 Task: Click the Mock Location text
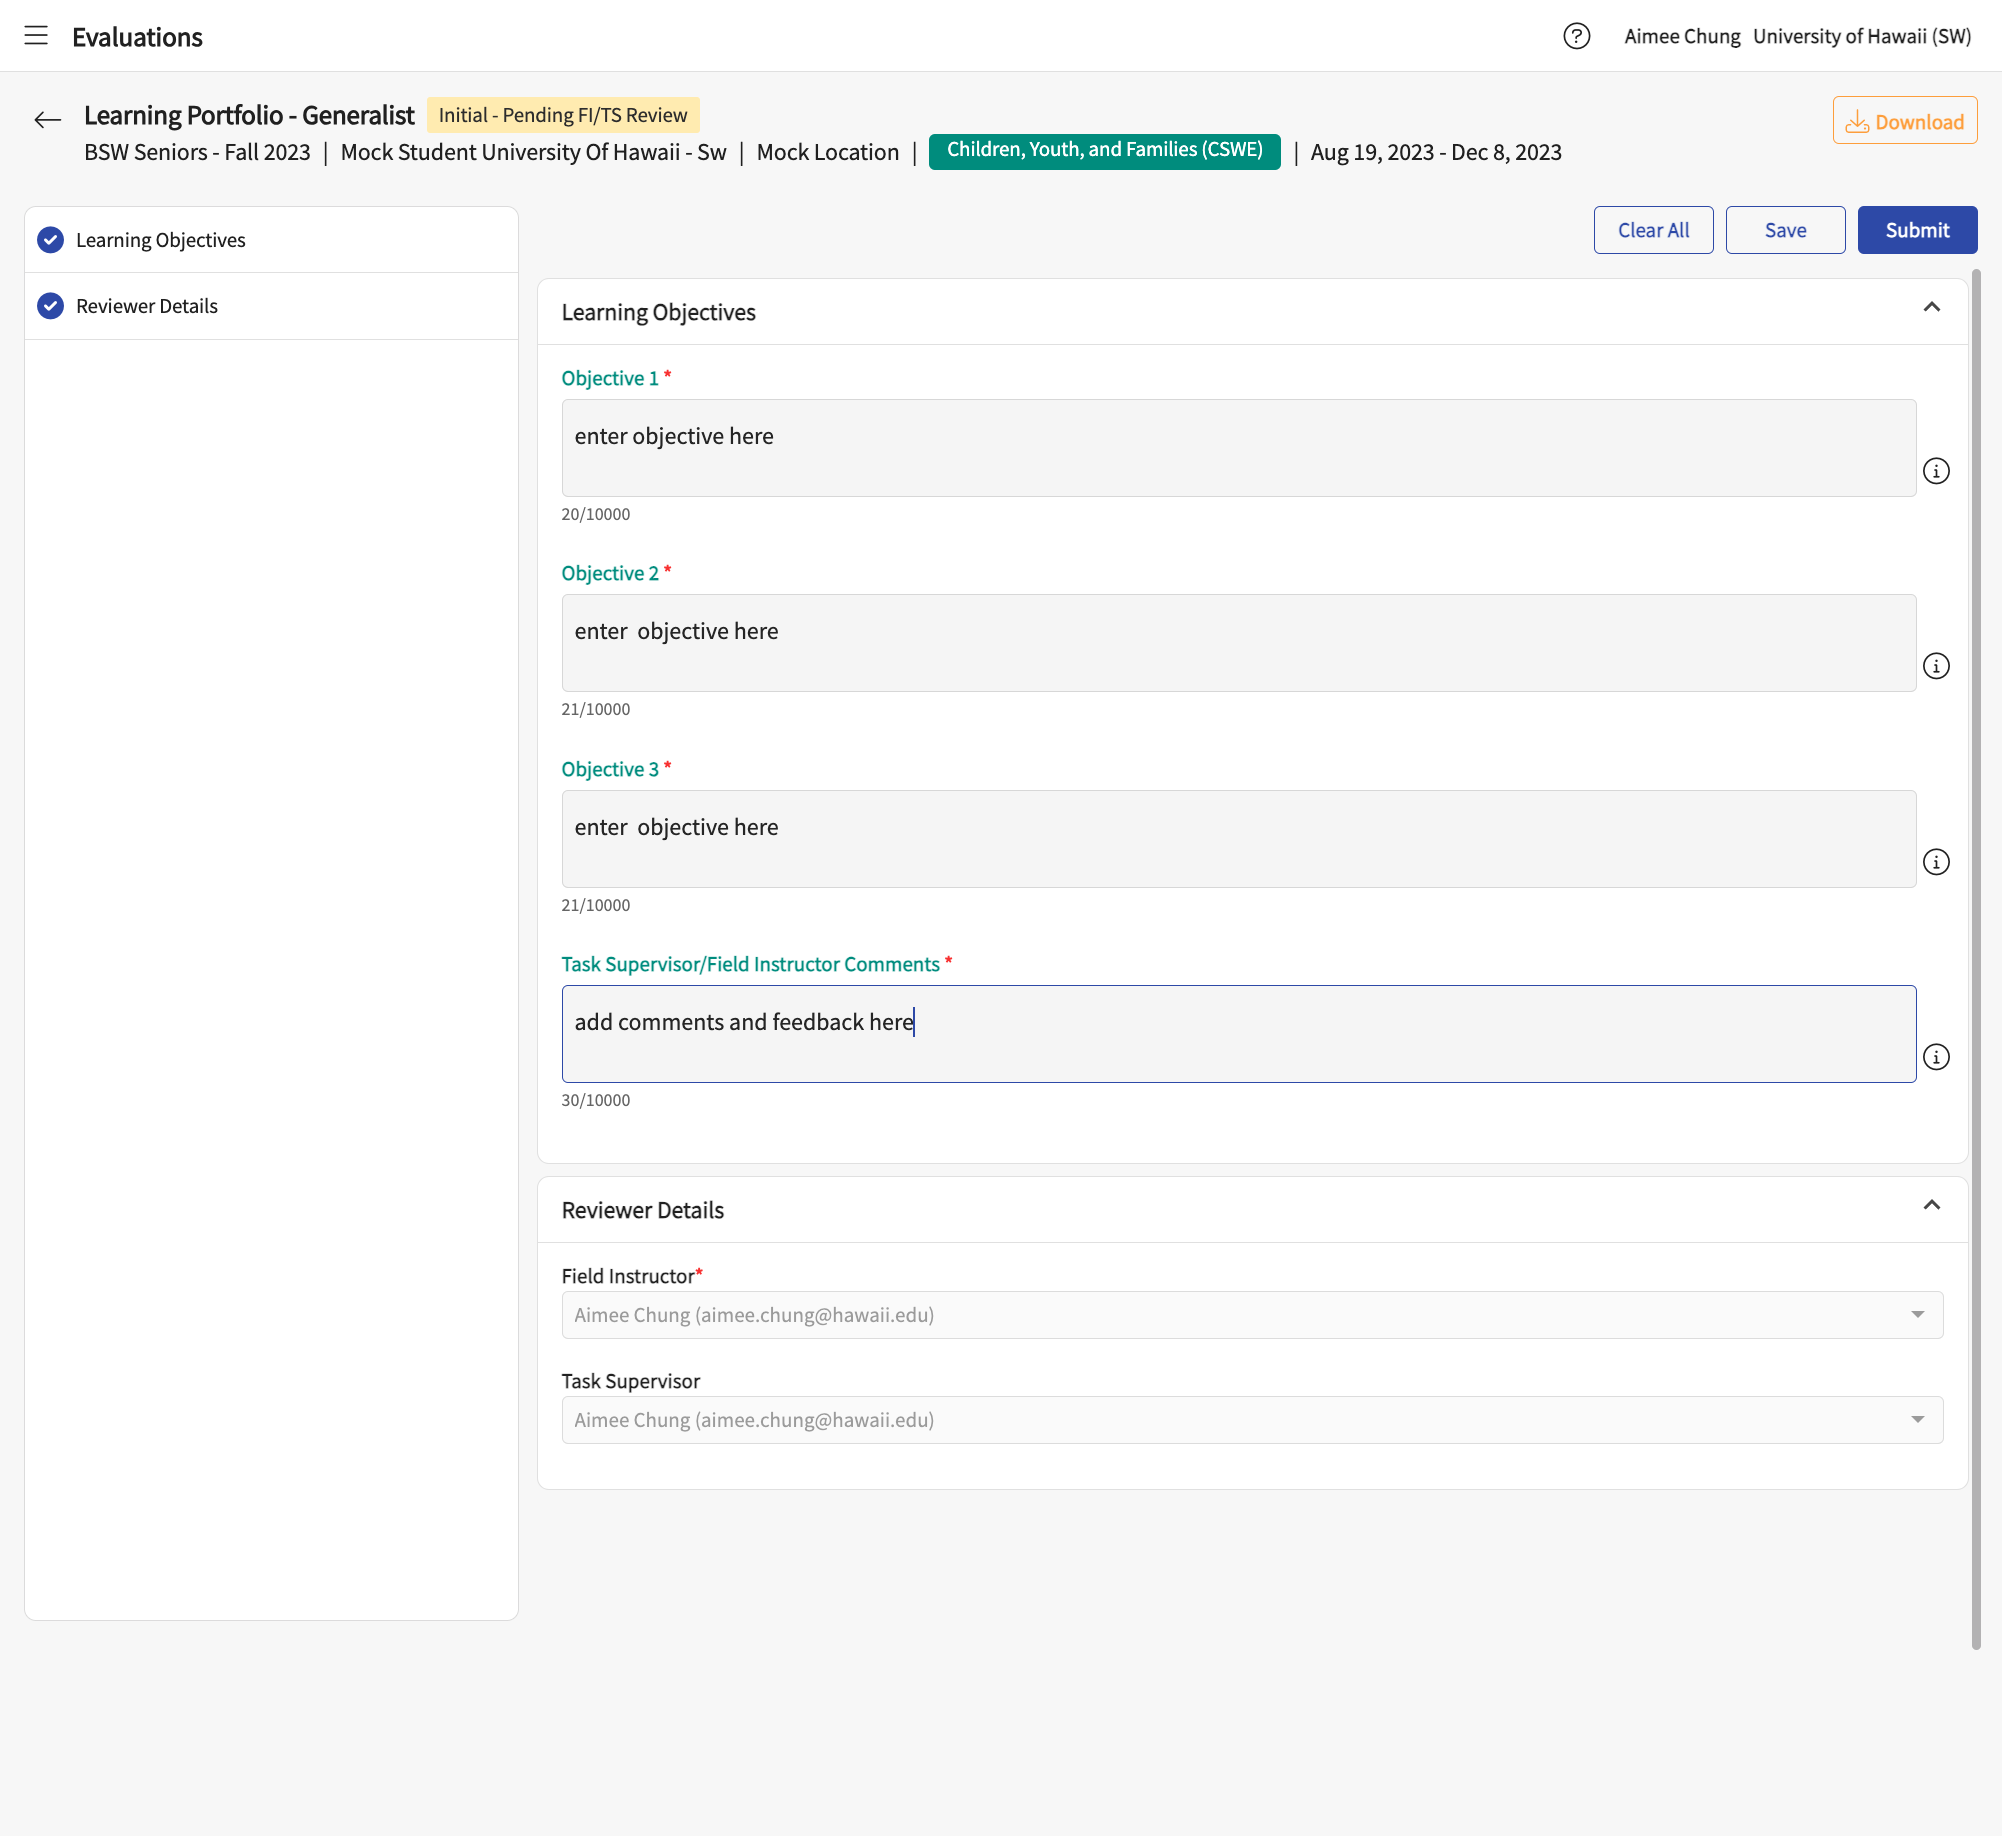[x=827, y=152]
